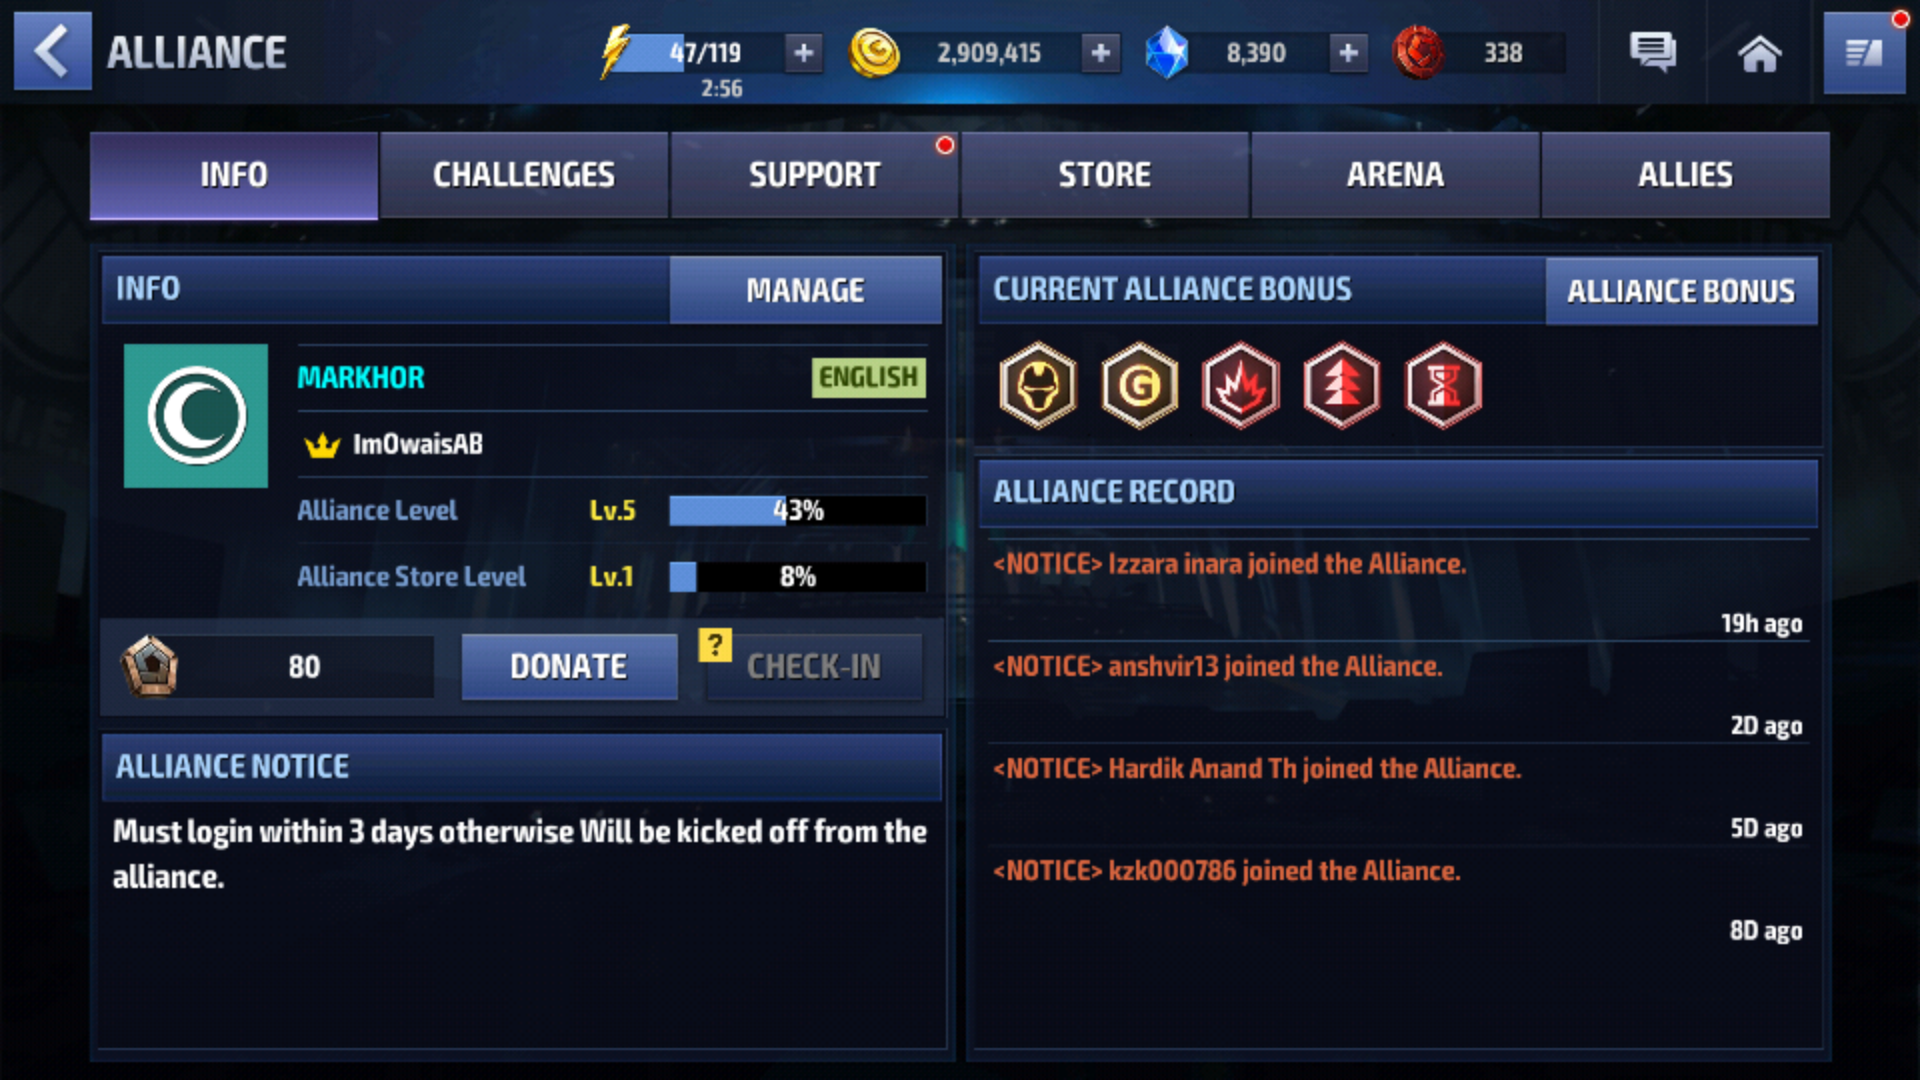
Task: Open the ALLIANCE BONUS details button
Action: tap(1681, 291)
